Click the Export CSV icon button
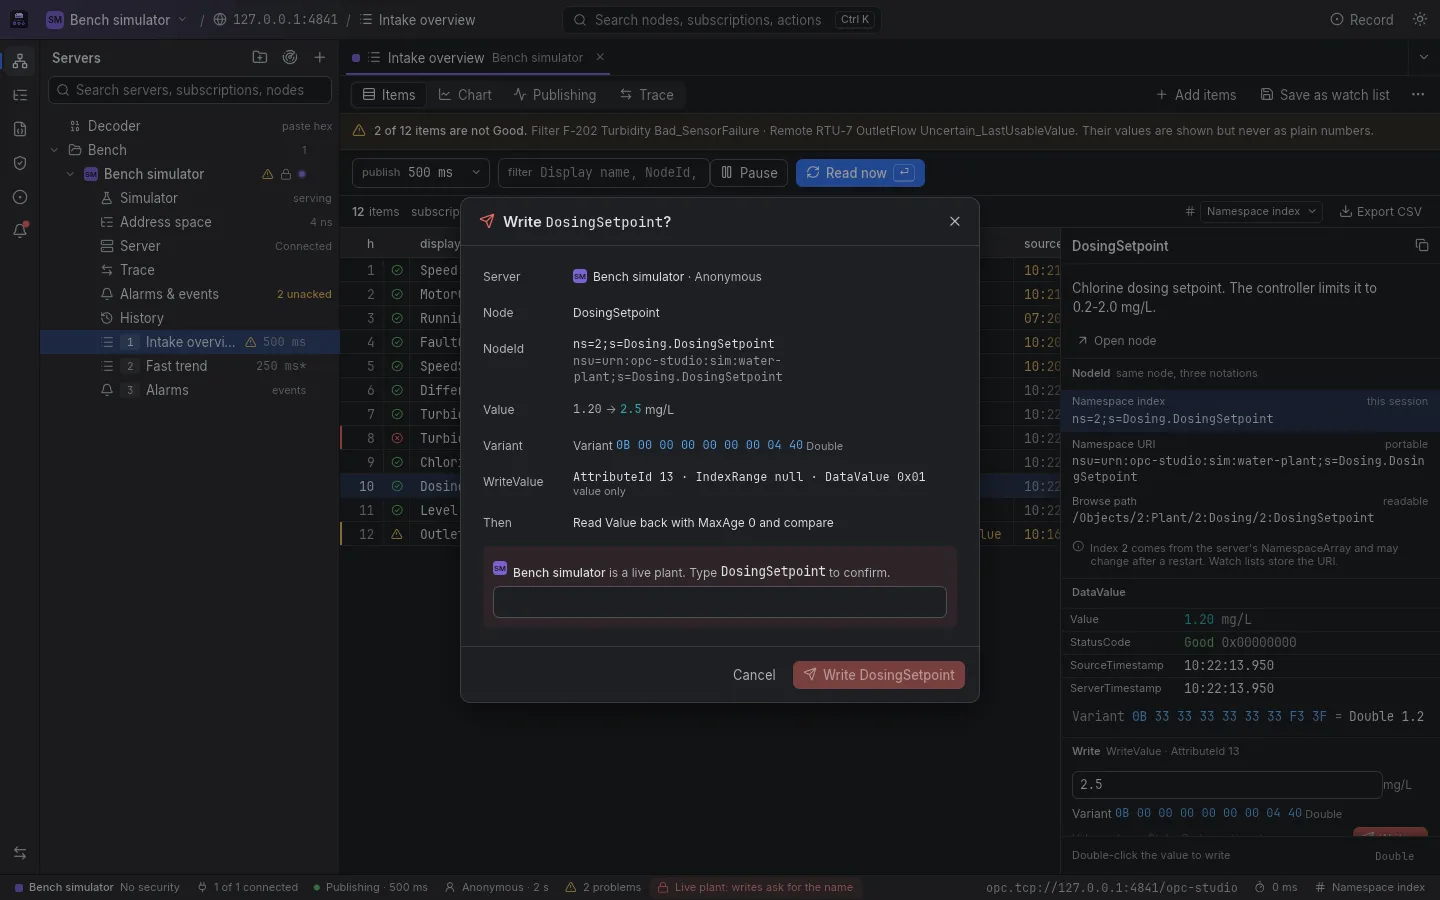The image size is (1440, 900). pyautogui.click(x=1380, y=212)
